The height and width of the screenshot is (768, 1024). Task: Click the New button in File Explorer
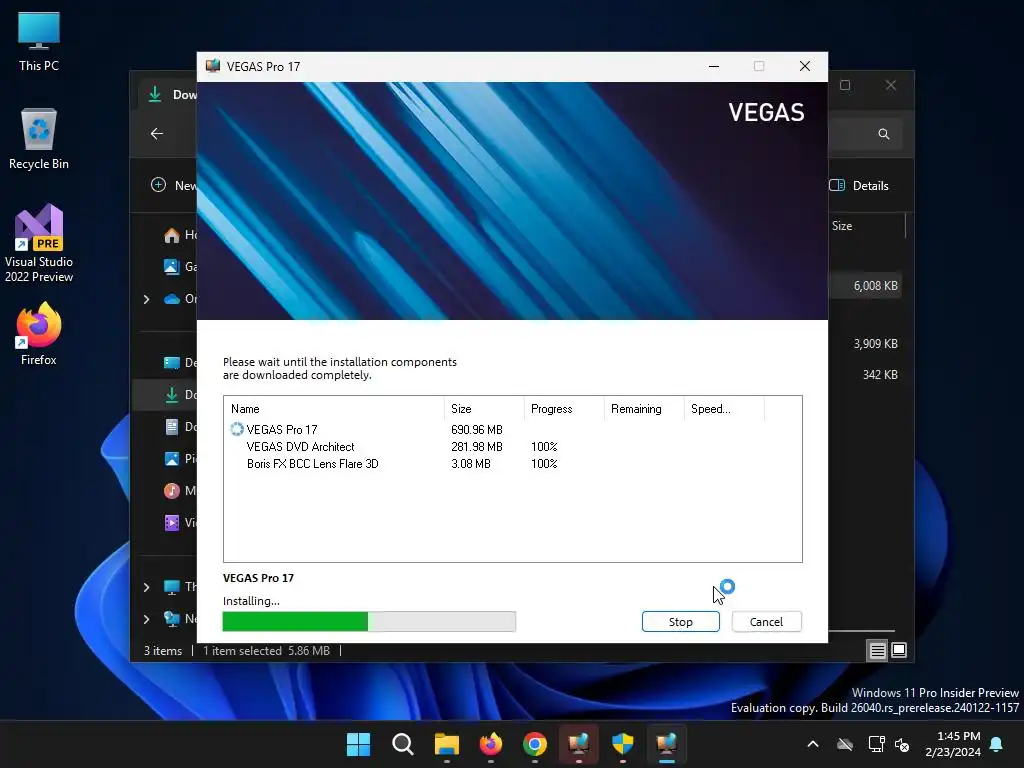(173, 185)
